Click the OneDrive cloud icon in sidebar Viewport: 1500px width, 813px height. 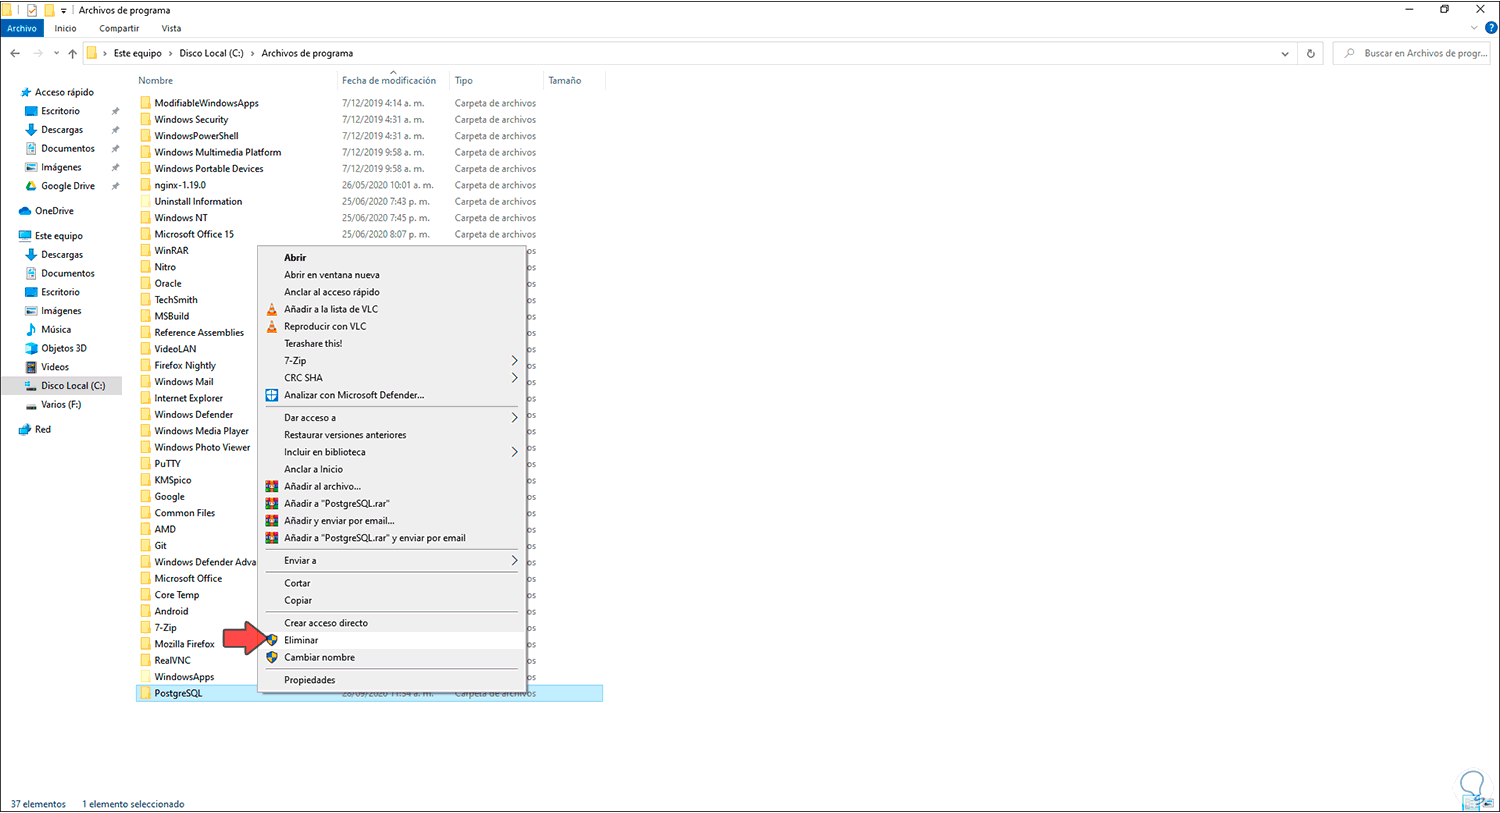pyautogui.click(x=26, y=211)
